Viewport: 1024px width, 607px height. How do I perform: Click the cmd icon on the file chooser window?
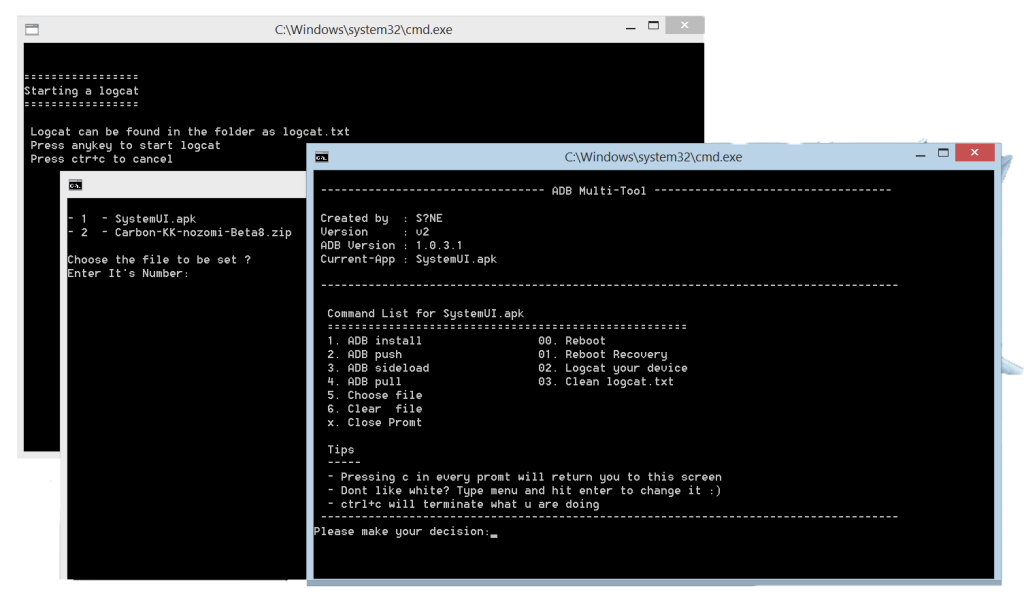pos(74,184)
